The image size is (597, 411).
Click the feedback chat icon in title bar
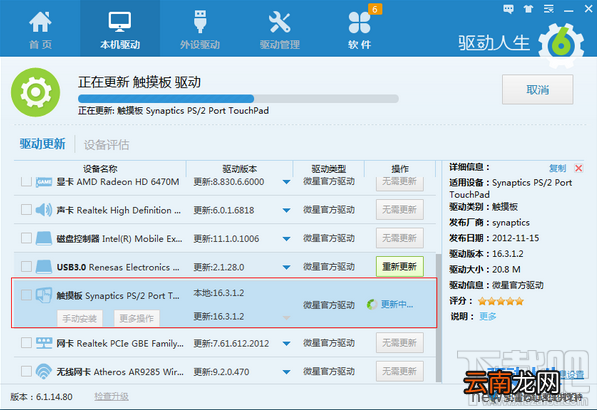508,9
